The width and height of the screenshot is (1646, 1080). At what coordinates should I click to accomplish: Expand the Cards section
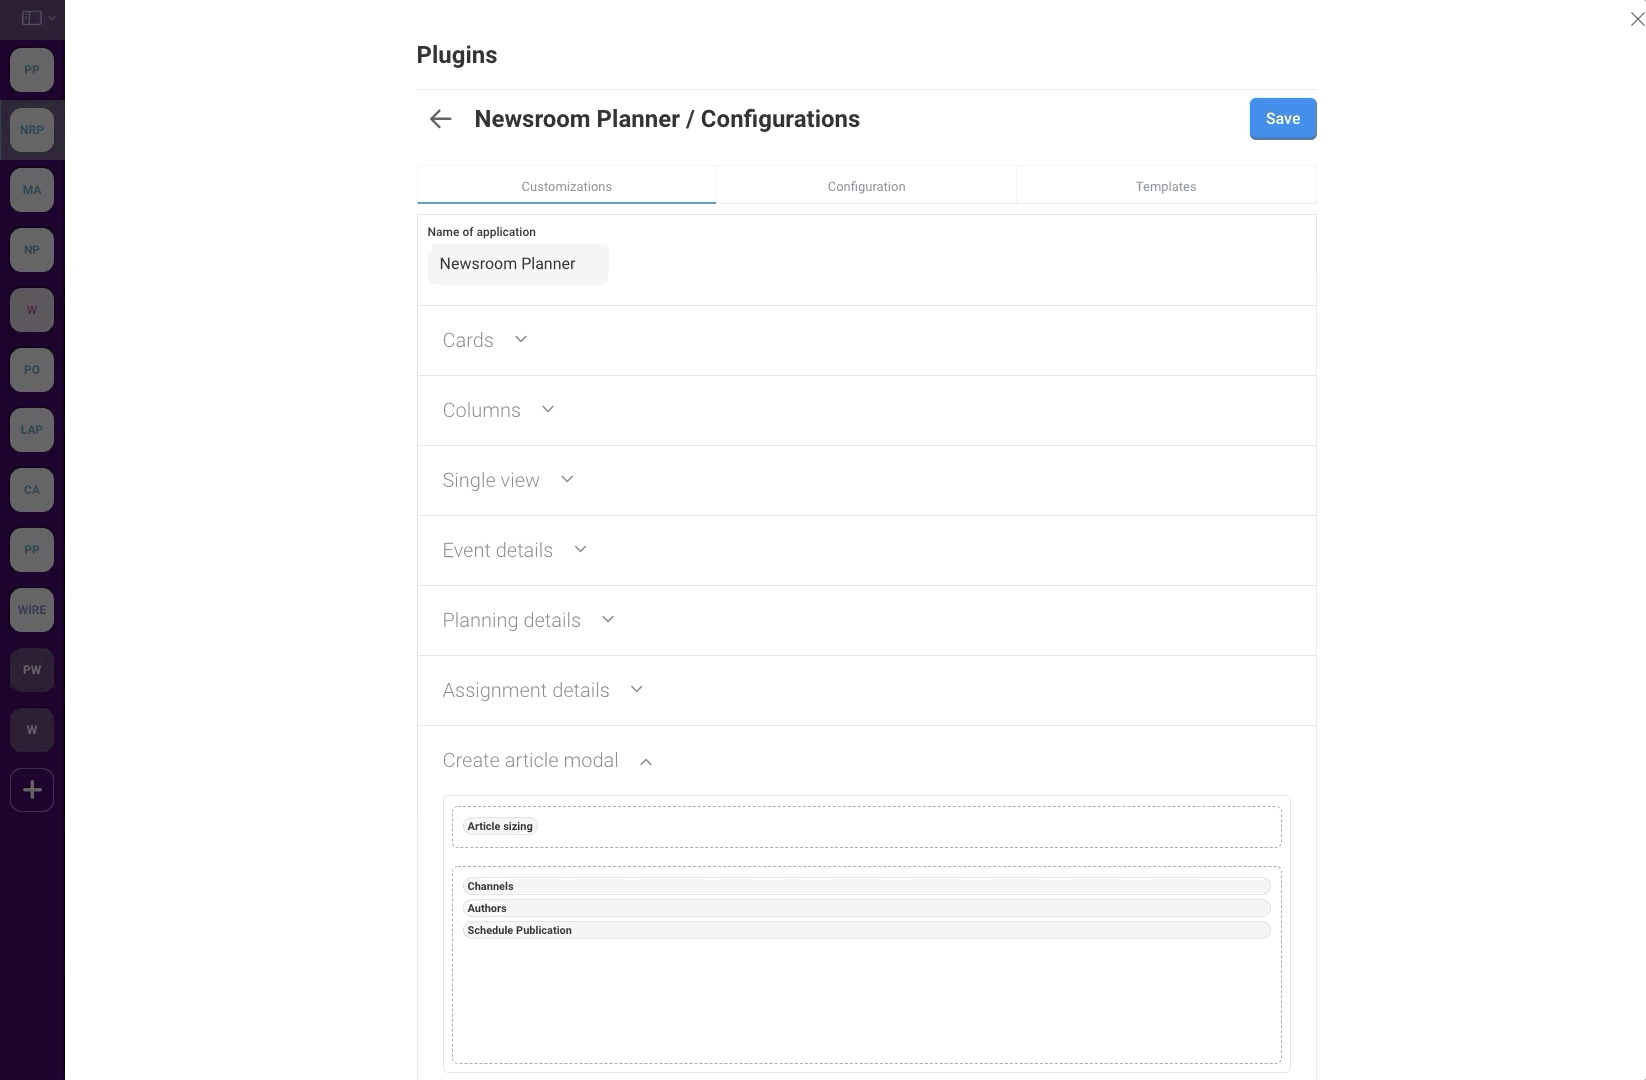pos(485,340)
